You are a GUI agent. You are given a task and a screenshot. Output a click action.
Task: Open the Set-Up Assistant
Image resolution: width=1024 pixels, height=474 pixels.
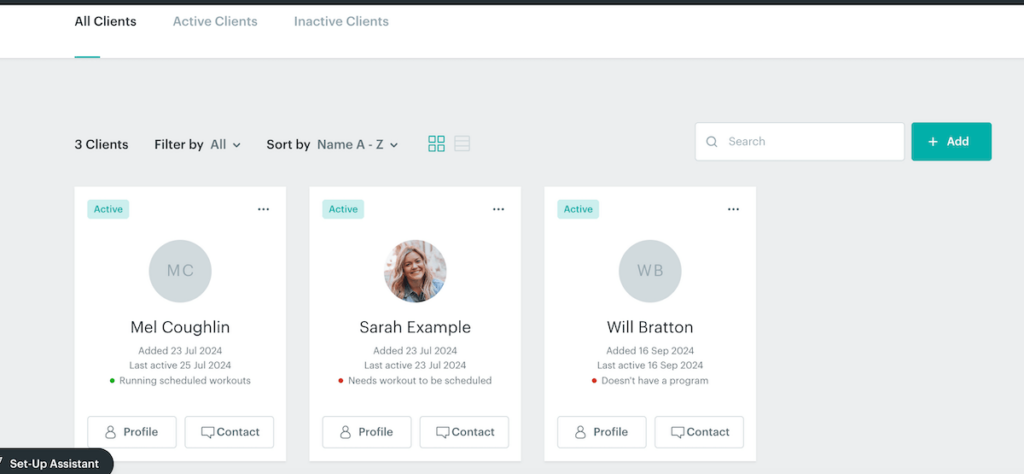(x=54, y=463)
